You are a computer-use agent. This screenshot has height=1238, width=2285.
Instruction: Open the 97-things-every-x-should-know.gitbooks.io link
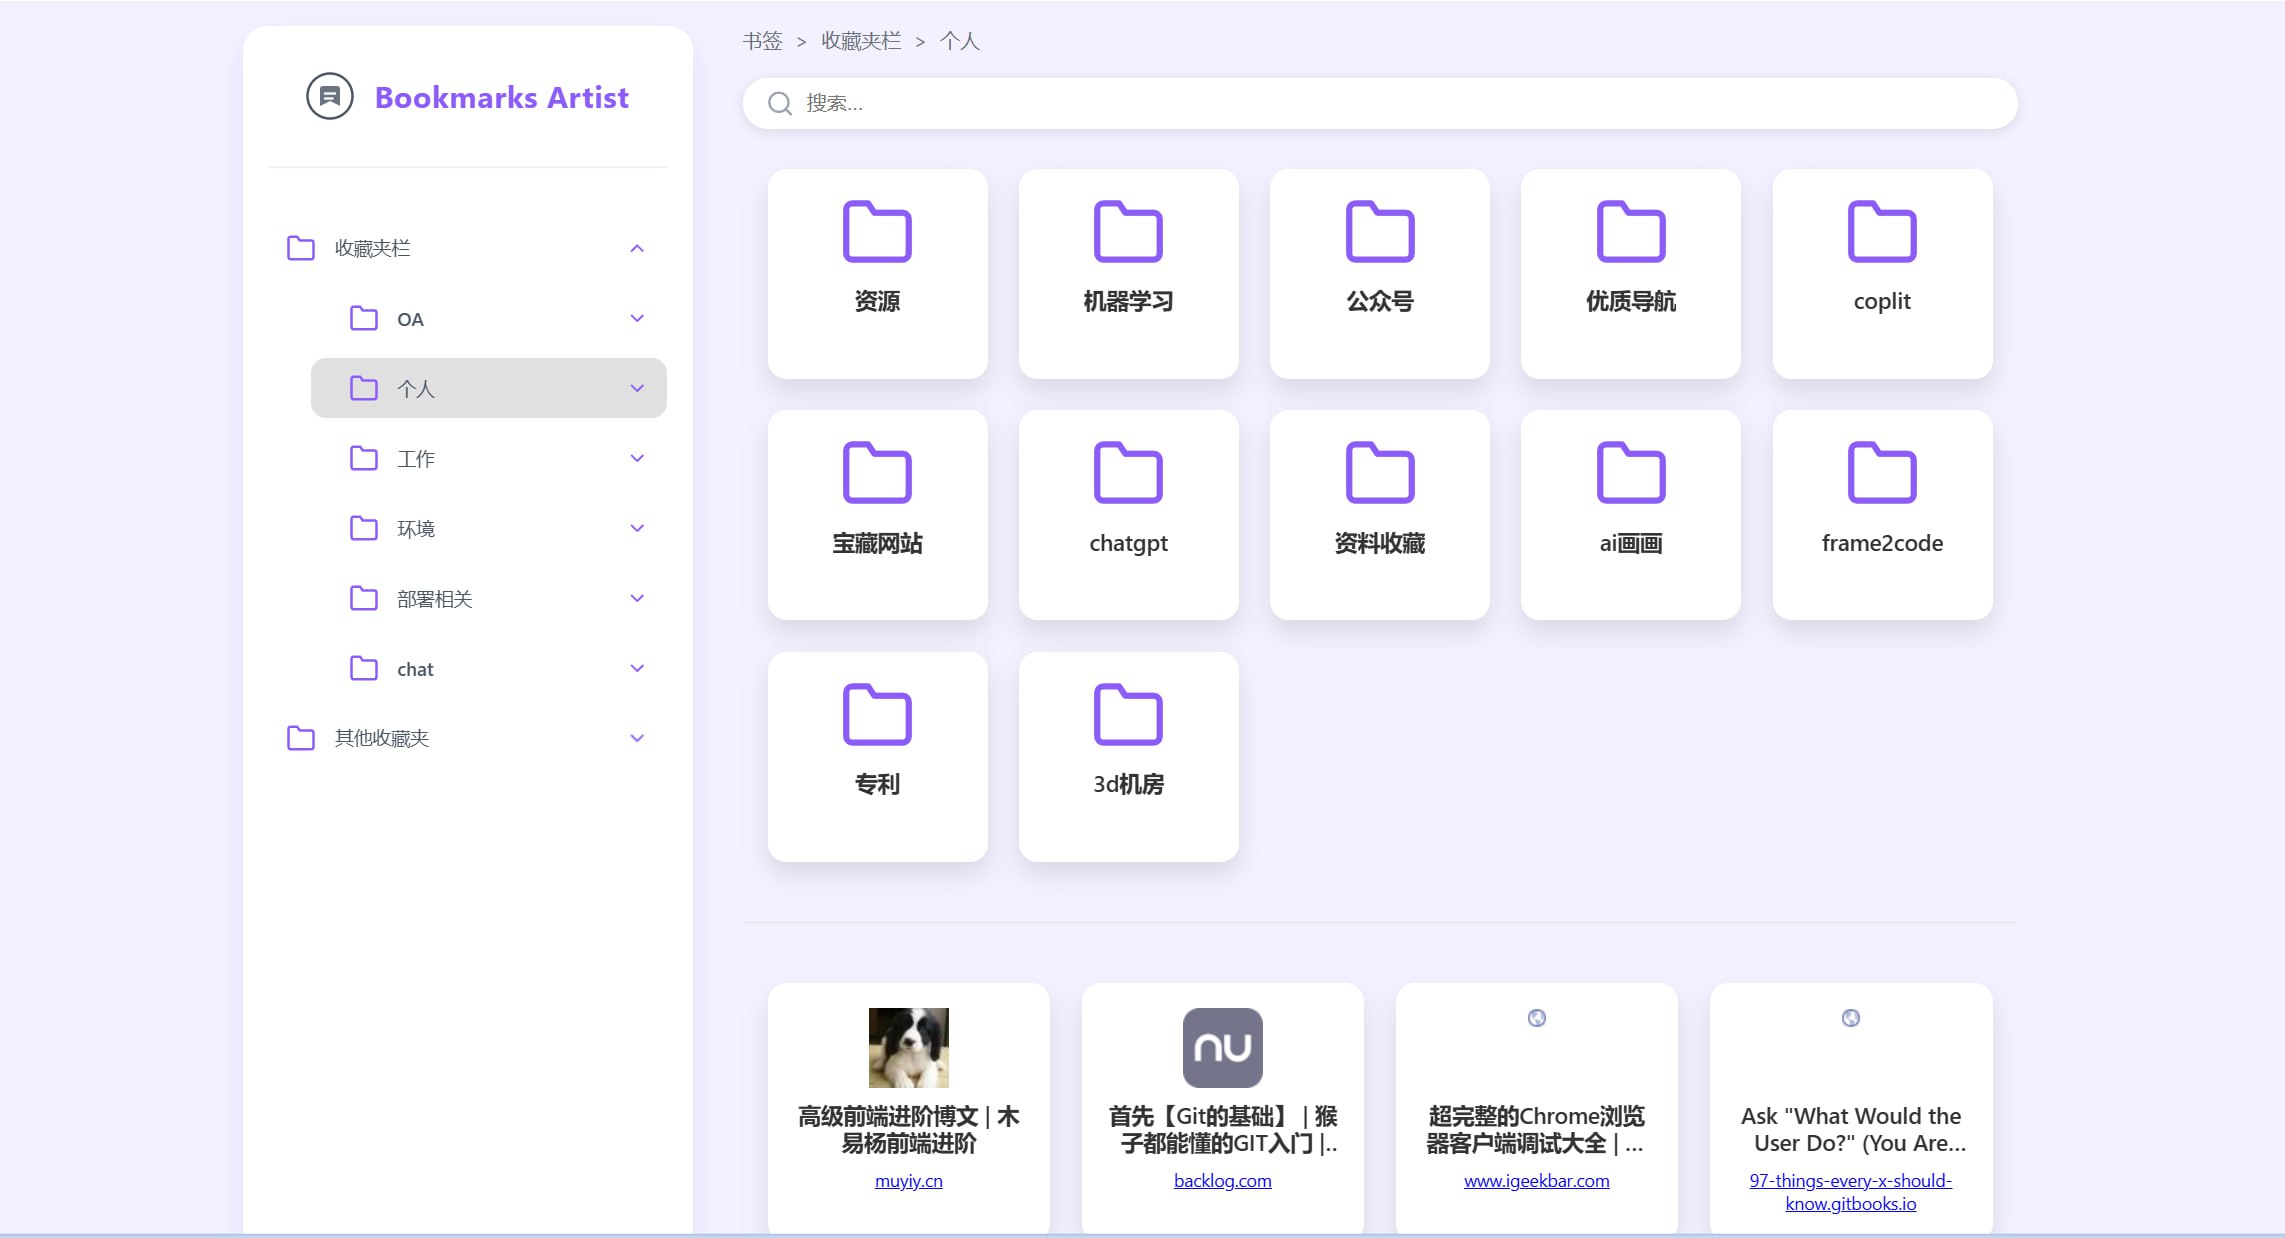coord(1850,1192)
